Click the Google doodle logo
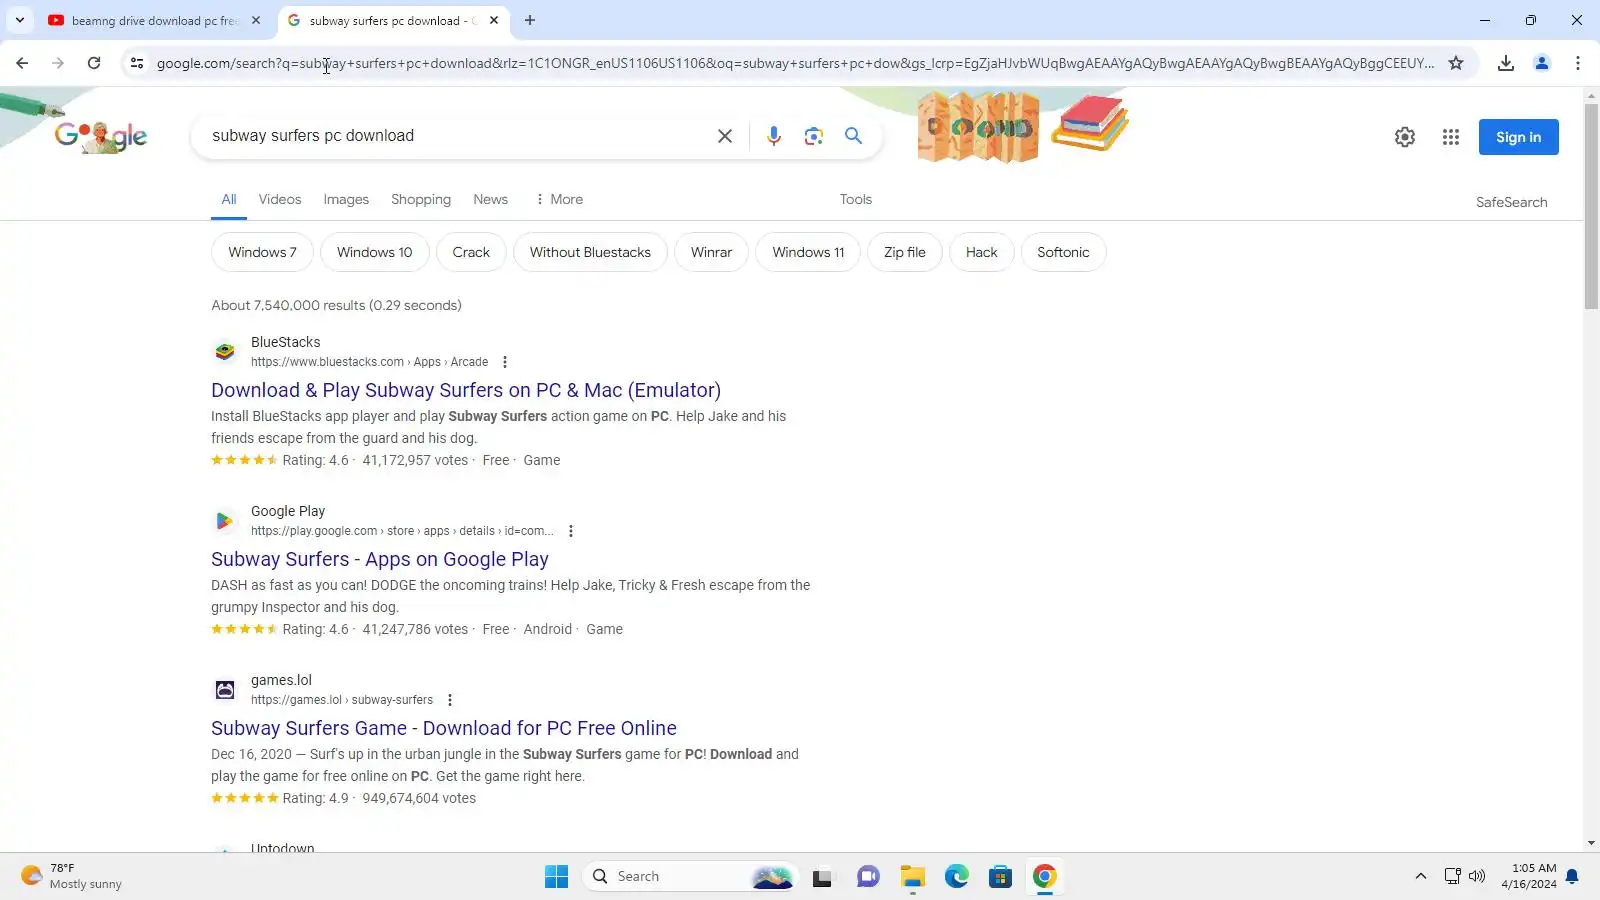This screenshot has width=1600, height=900. coord(101,136)
